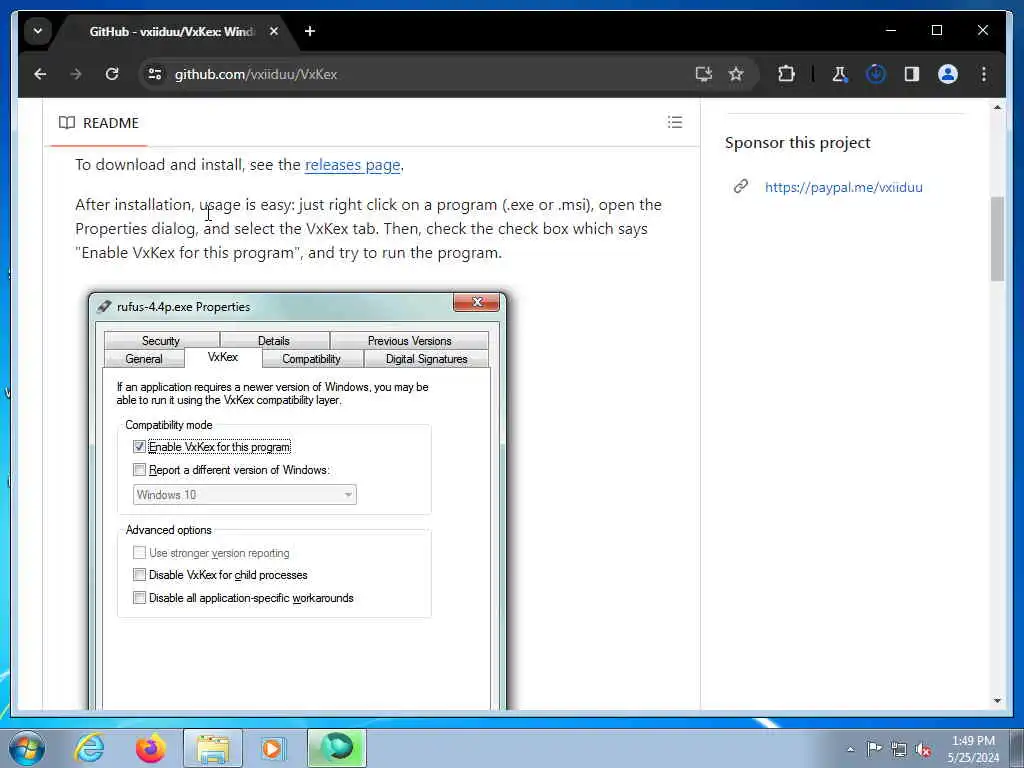Open the Windows Start menu
The image size is (1024, 768).
coord(27,748)
